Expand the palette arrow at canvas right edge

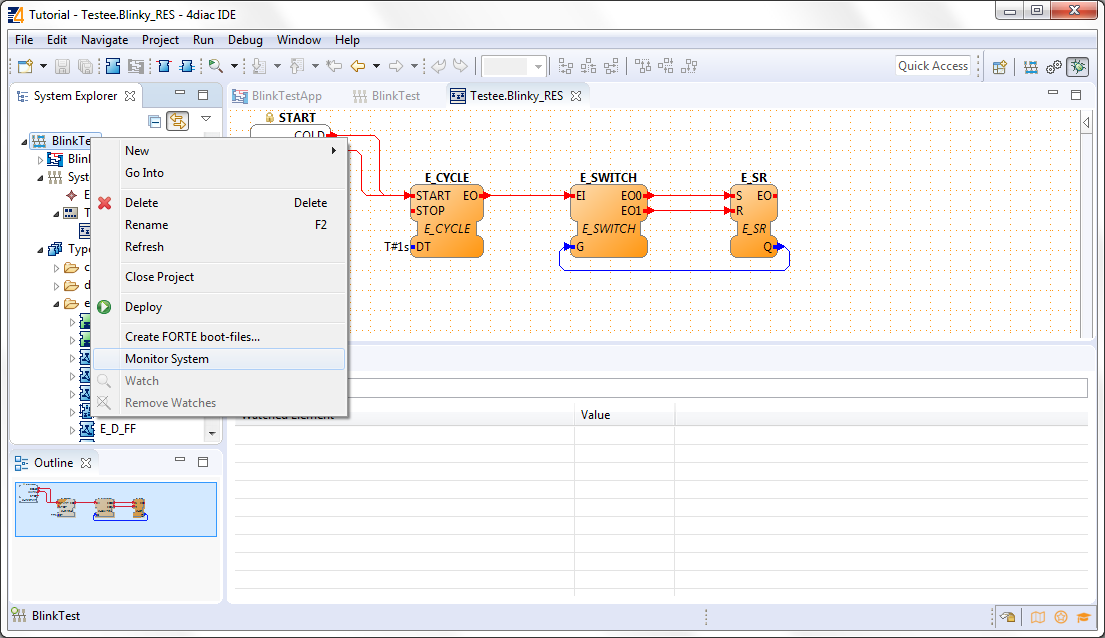(1087, 122)
